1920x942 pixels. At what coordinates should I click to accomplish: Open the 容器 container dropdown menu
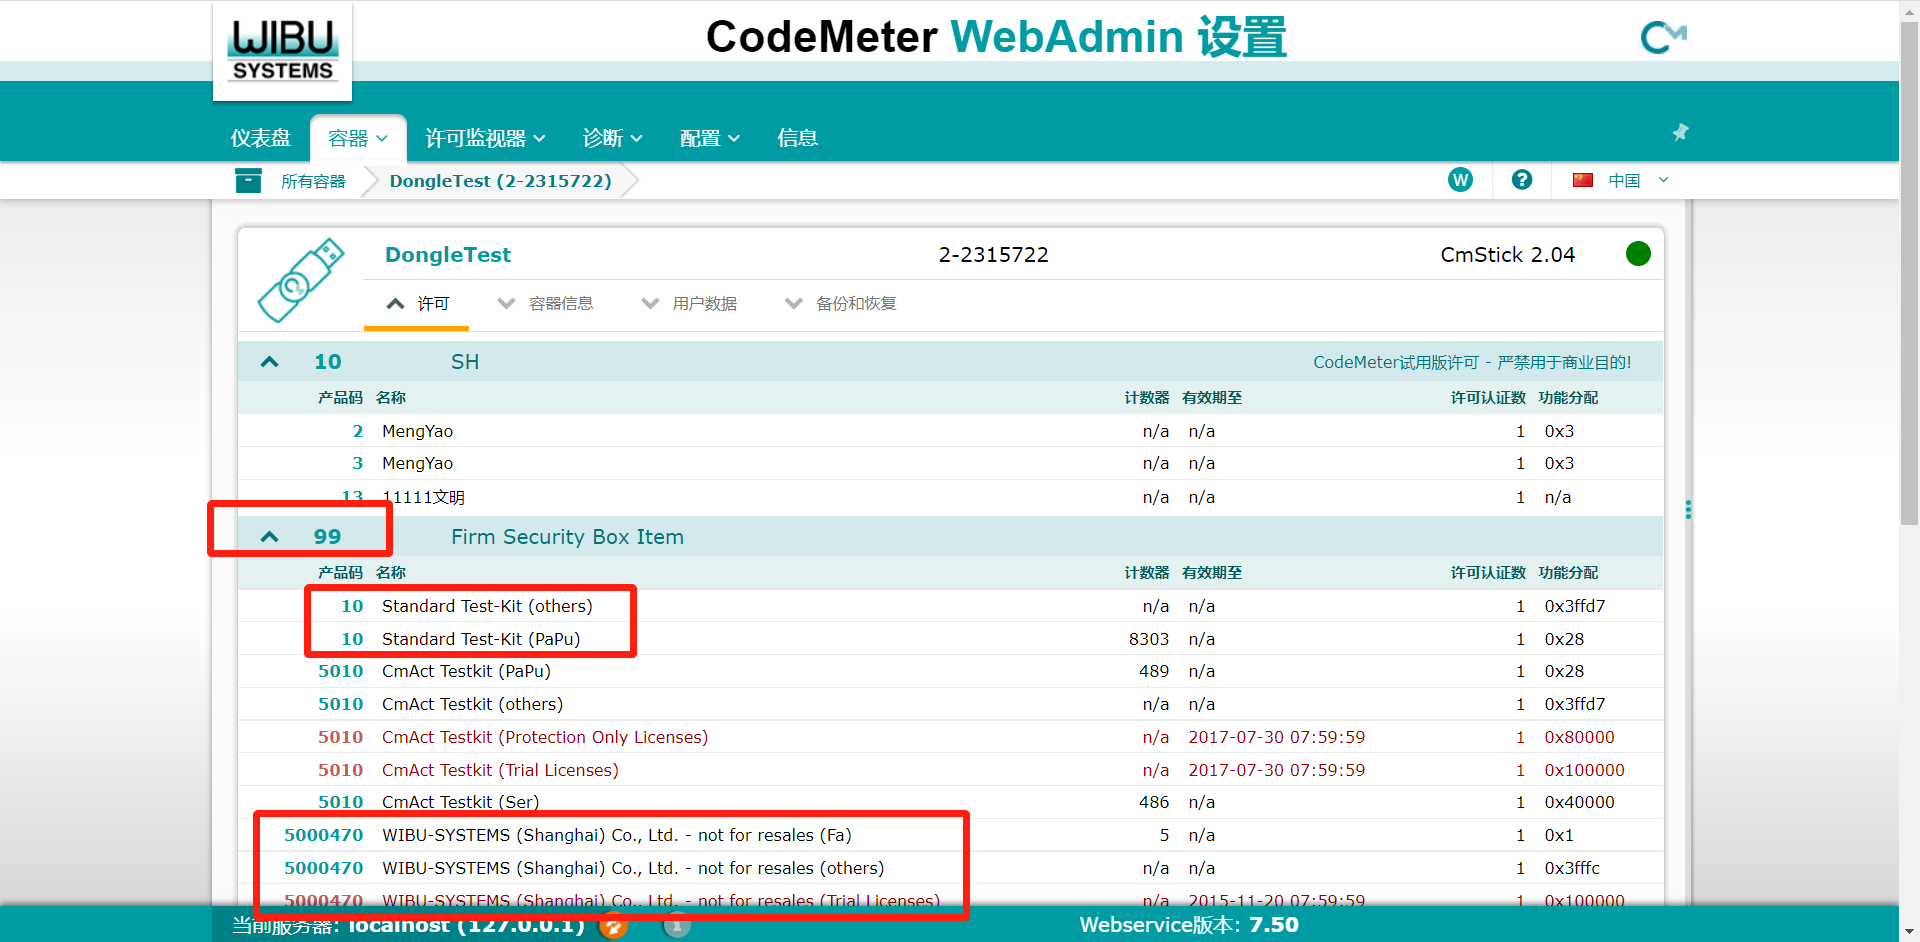358,138
